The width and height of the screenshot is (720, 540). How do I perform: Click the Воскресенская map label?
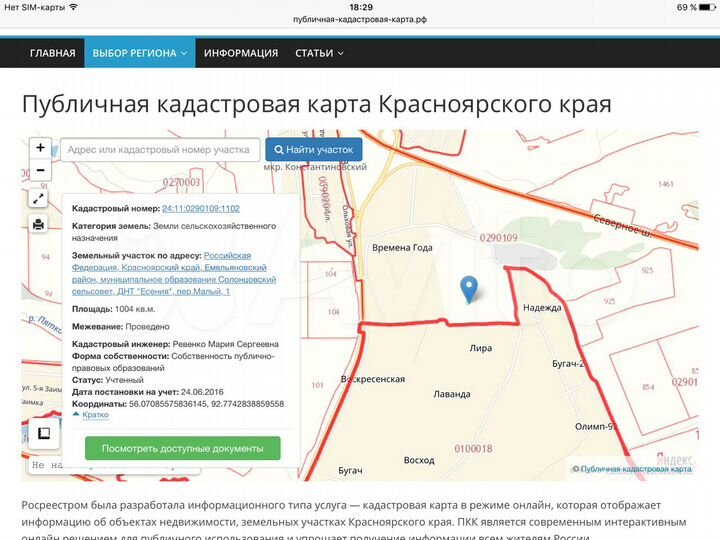[x=373, y=379]
